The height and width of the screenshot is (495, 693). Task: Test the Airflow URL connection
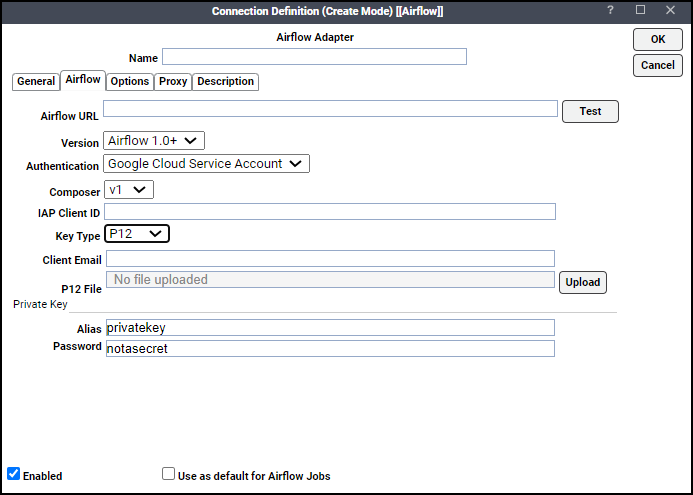click(x=590, y=111)
